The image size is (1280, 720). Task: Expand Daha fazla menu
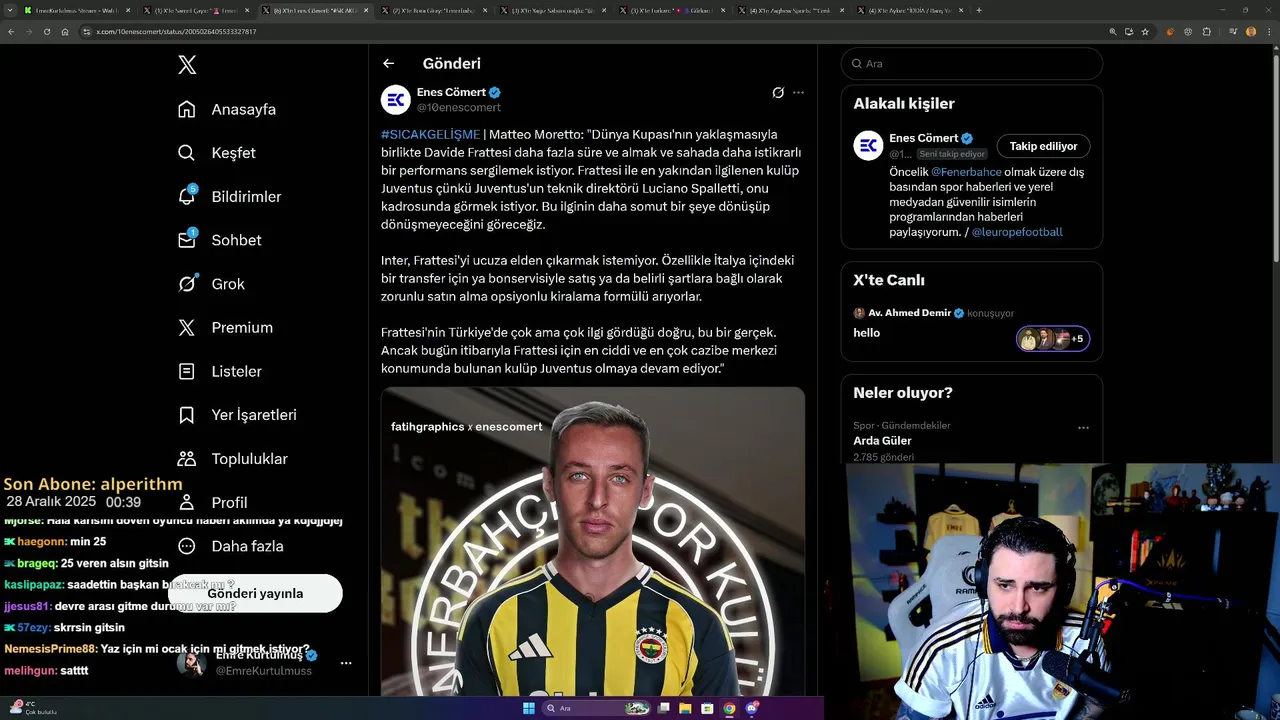pyautogui.click(x=230, y=546)
